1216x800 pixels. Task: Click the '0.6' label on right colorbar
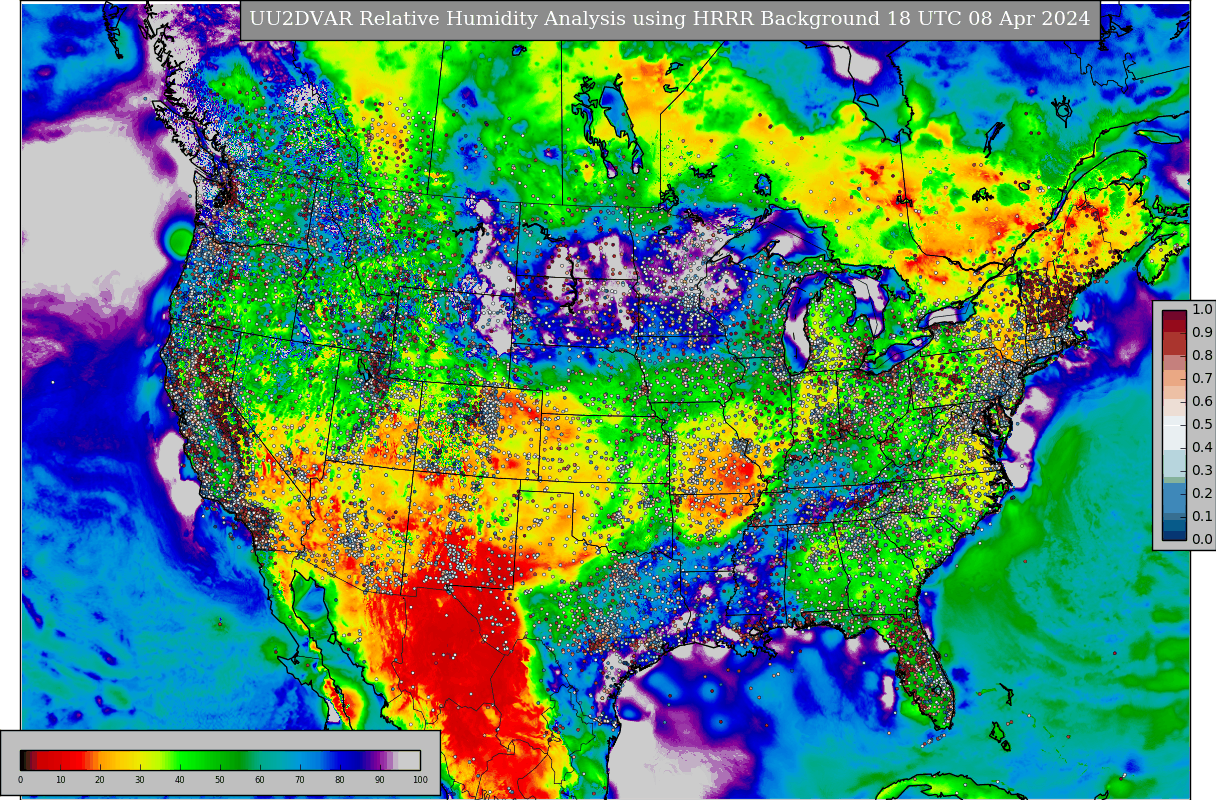1202,401
